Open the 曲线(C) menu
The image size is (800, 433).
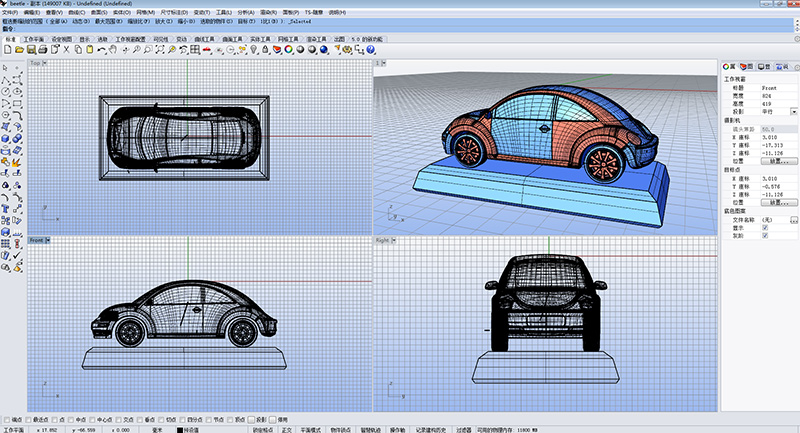pos(77,12)
